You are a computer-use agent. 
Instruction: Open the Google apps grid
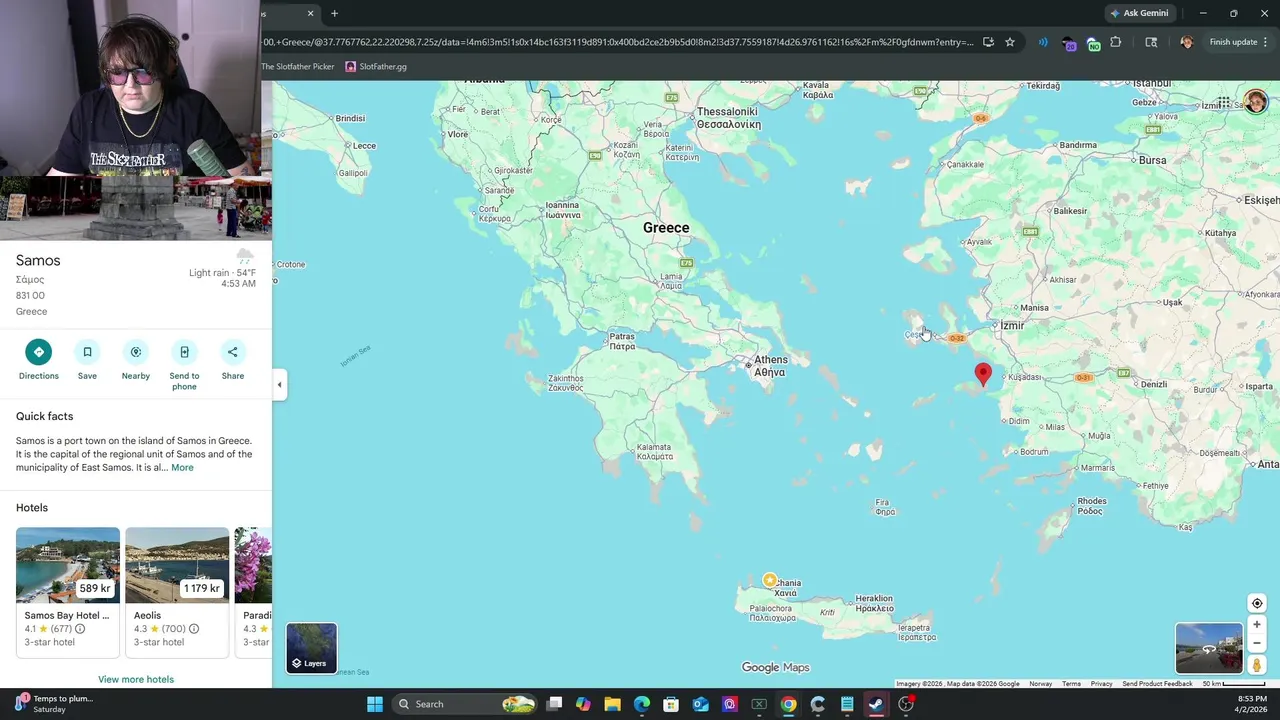[1223, 103]
